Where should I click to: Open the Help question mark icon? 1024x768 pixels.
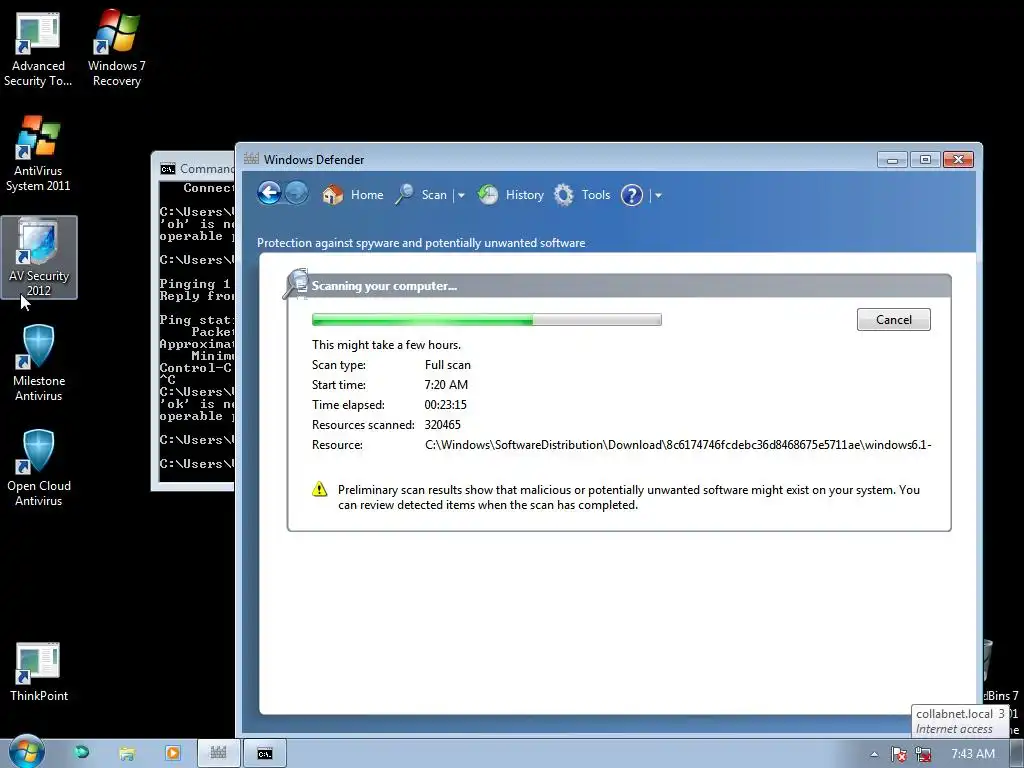tap(632, 195)
